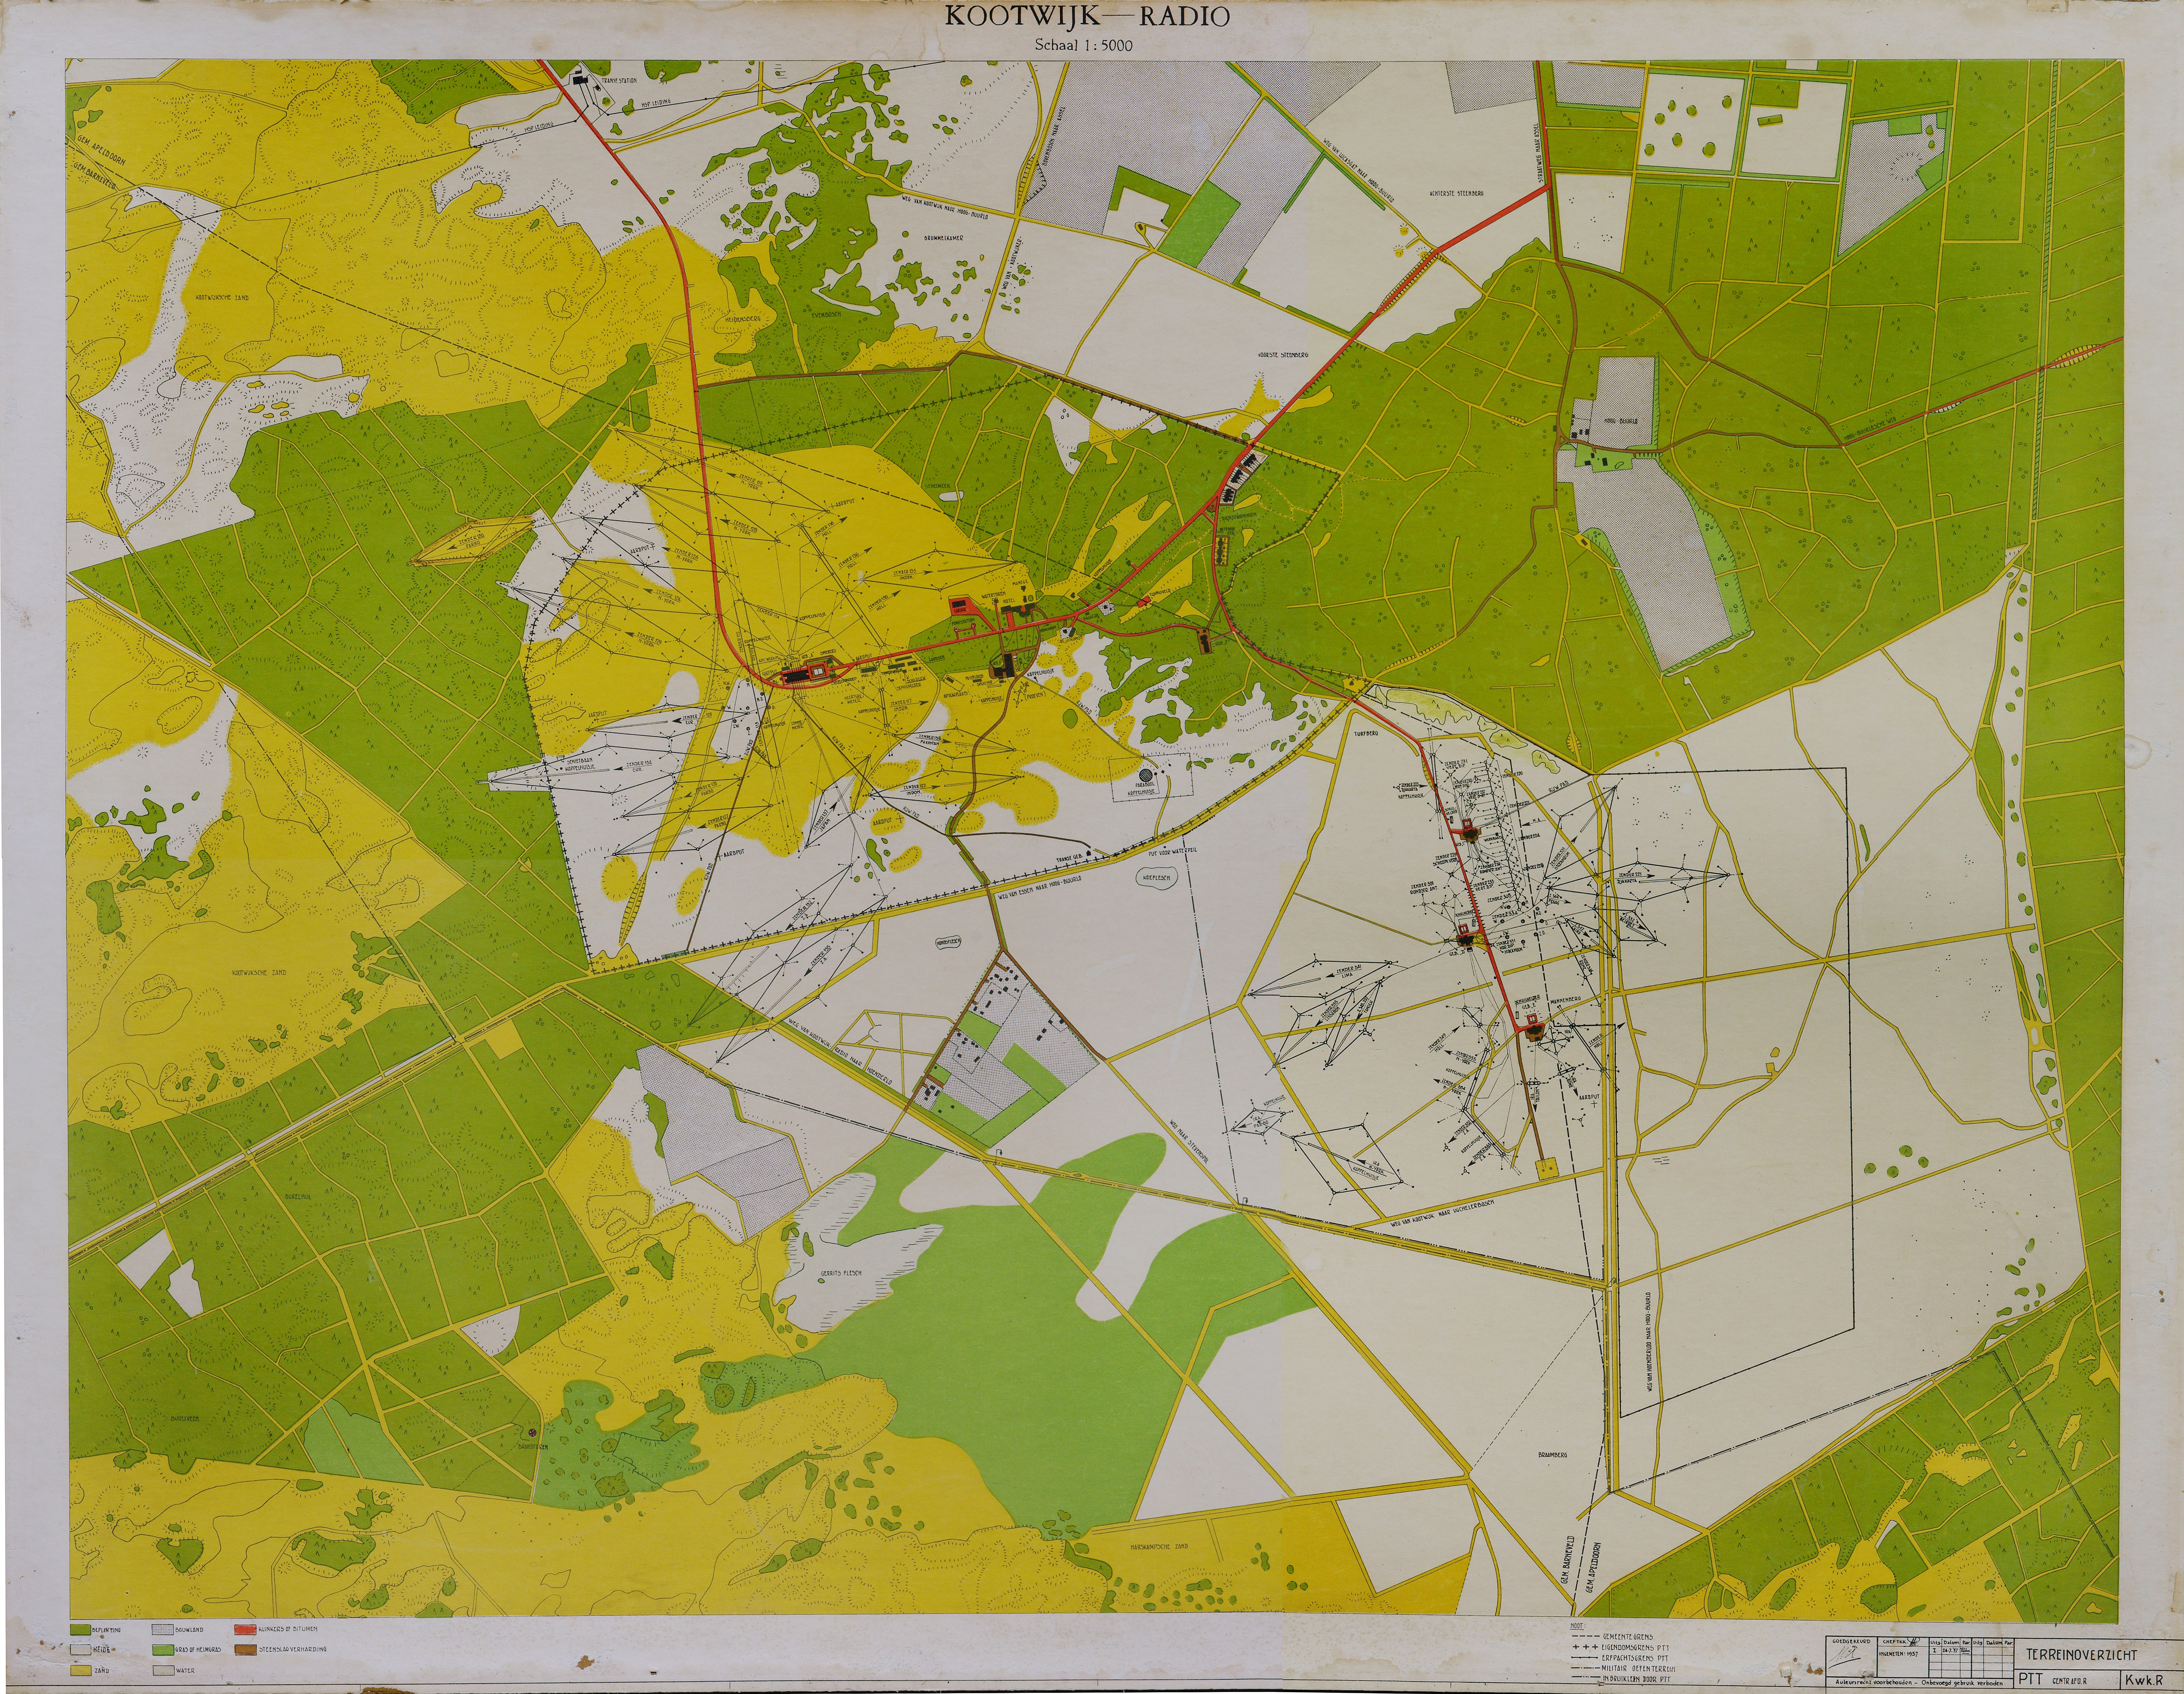Click the HEIDENSBERG place label

(743, 319)
